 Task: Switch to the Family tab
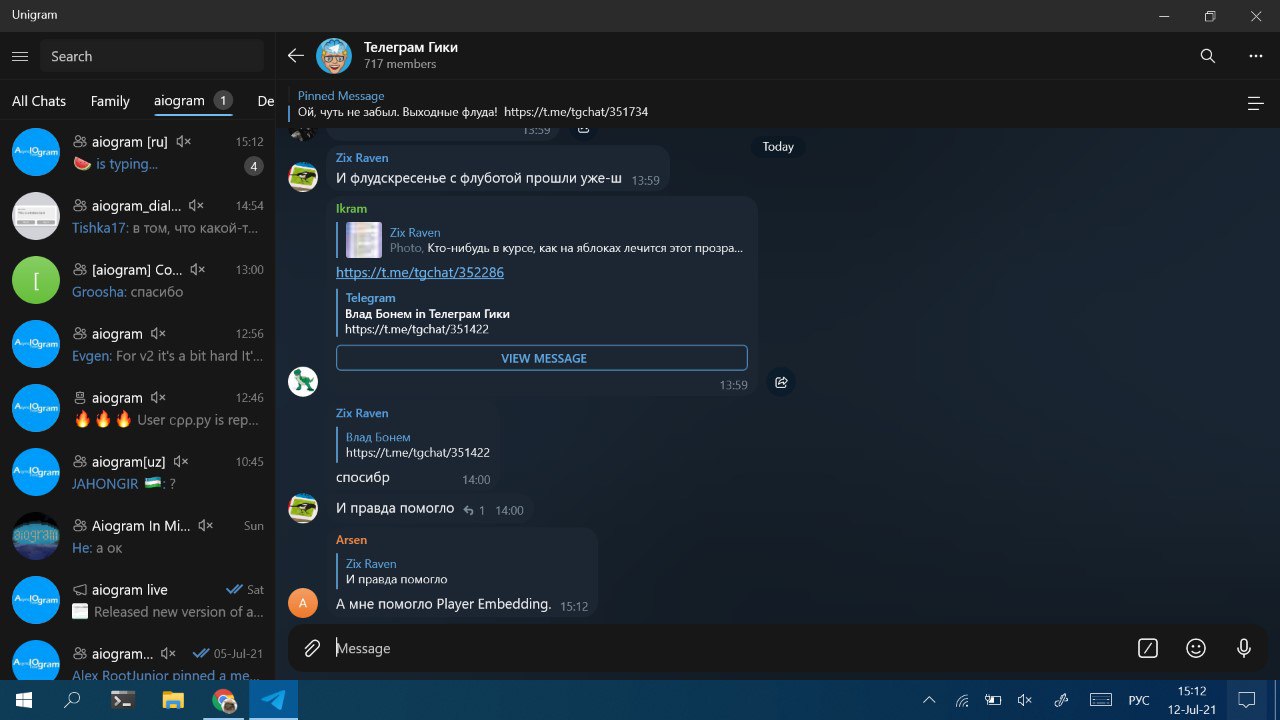(x=110, y=101)
